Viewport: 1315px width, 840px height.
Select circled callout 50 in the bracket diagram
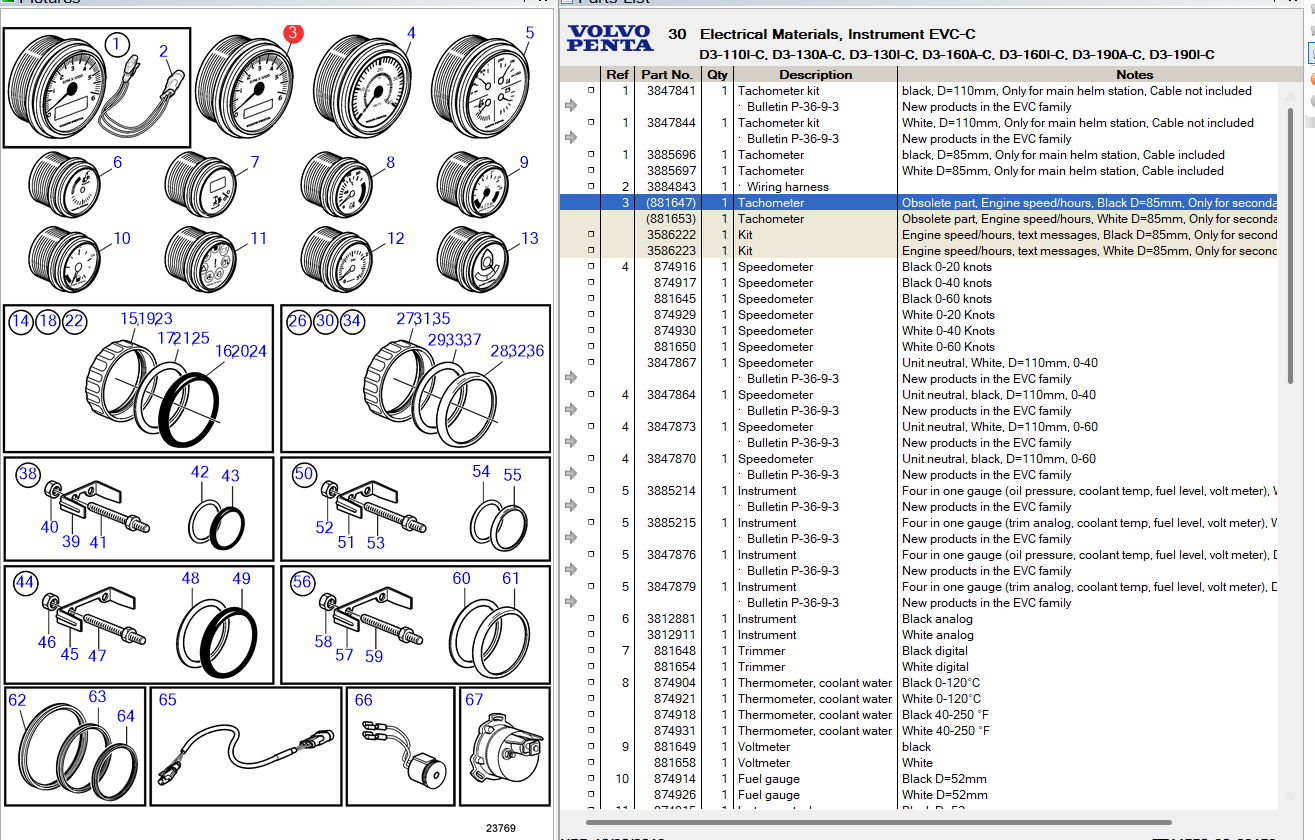coord(304,474)
